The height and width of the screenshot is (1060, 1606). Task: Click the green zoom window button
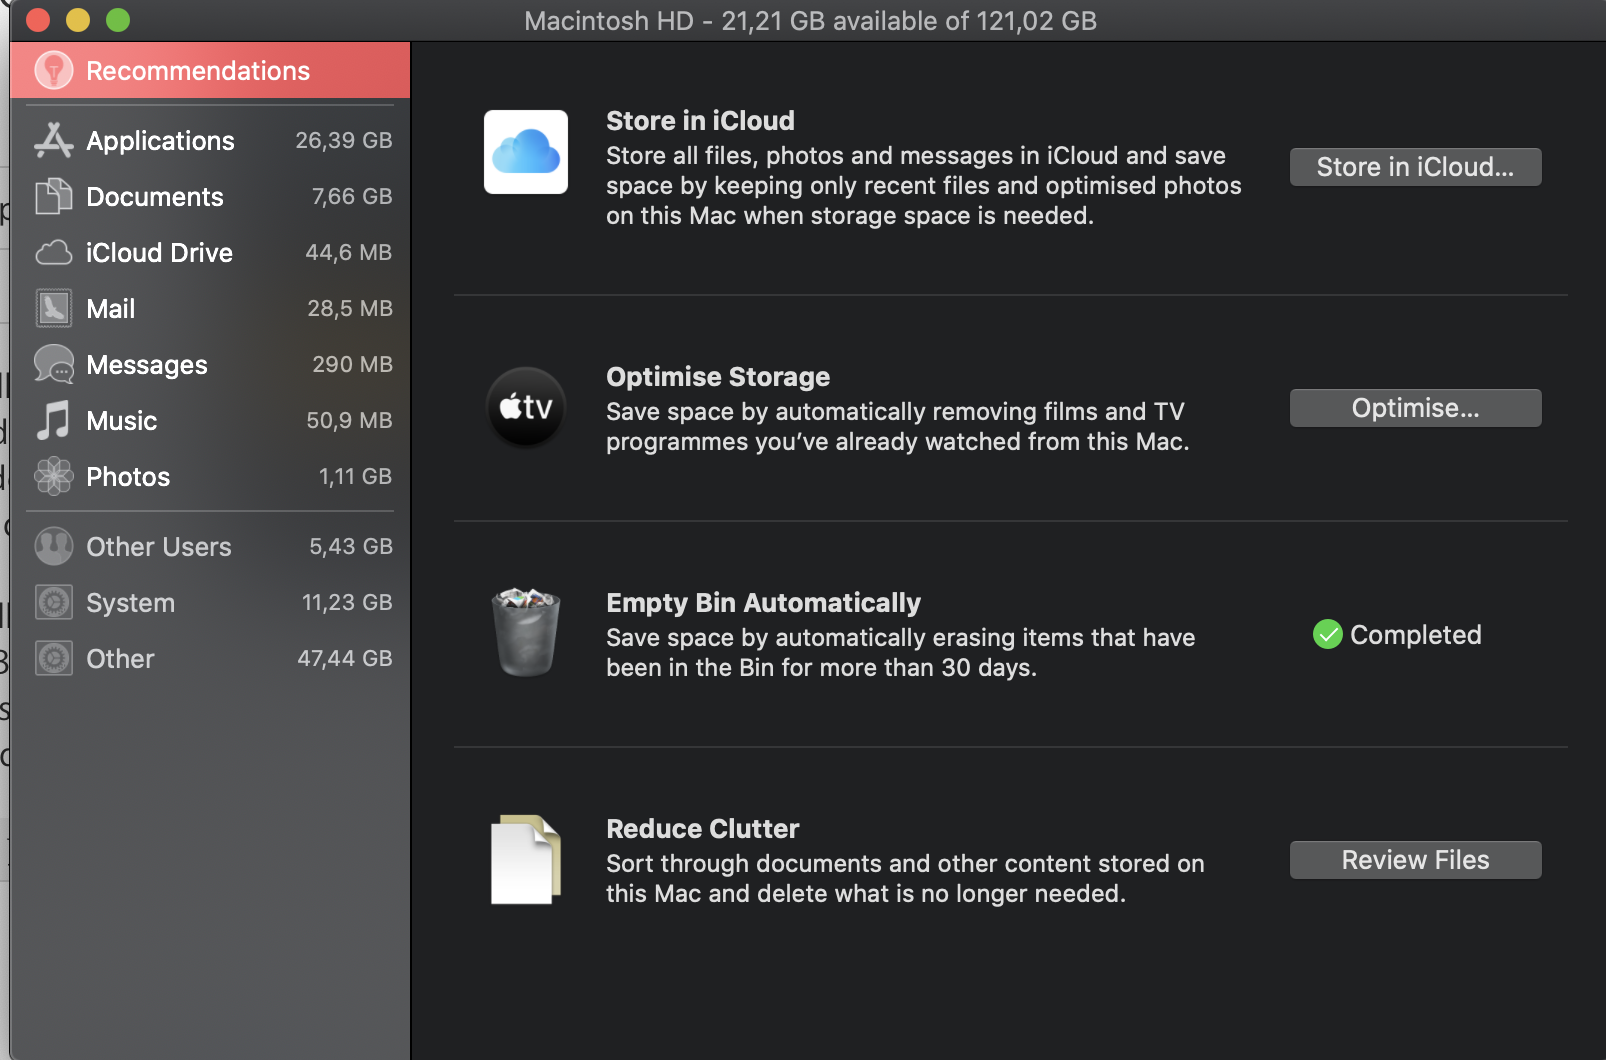(x=118, y=20)
